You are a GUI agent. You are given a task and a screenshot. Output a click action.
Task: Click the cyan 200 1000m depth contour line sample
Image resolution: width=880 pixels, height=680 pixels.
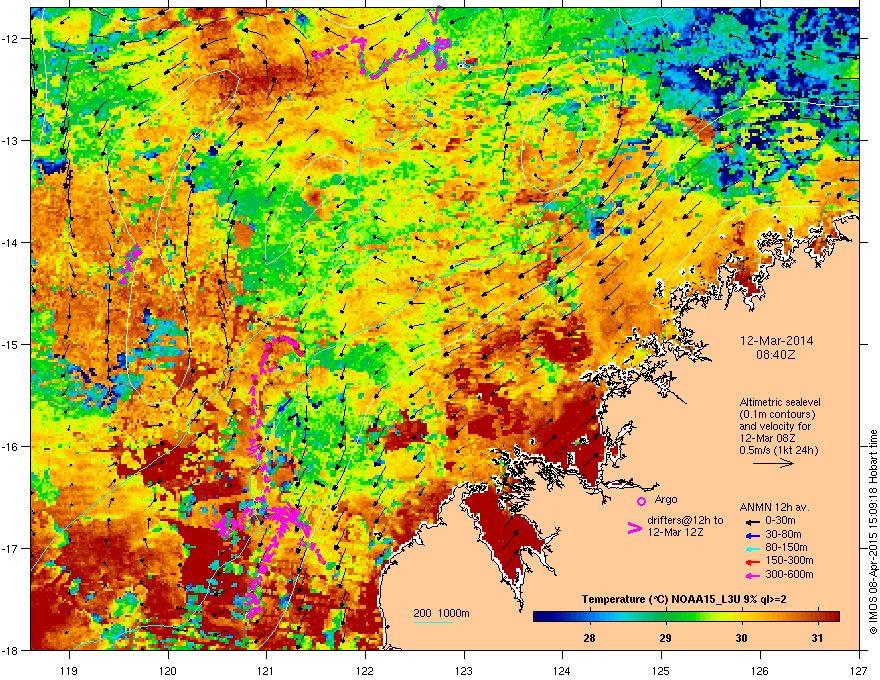click(x=434, y=622)
